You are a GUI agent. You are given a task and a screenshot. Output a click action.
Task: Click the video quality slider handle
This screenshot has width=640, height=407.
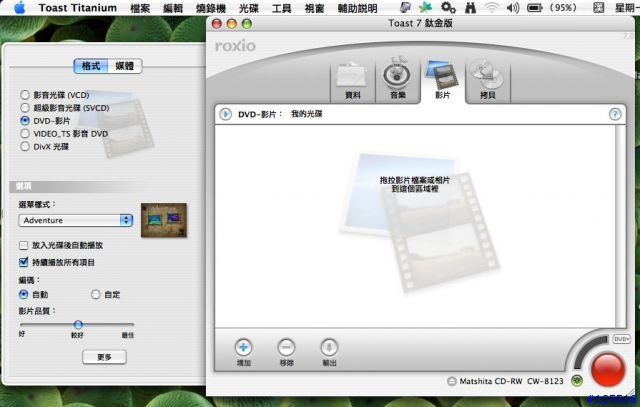coord(78,325)
